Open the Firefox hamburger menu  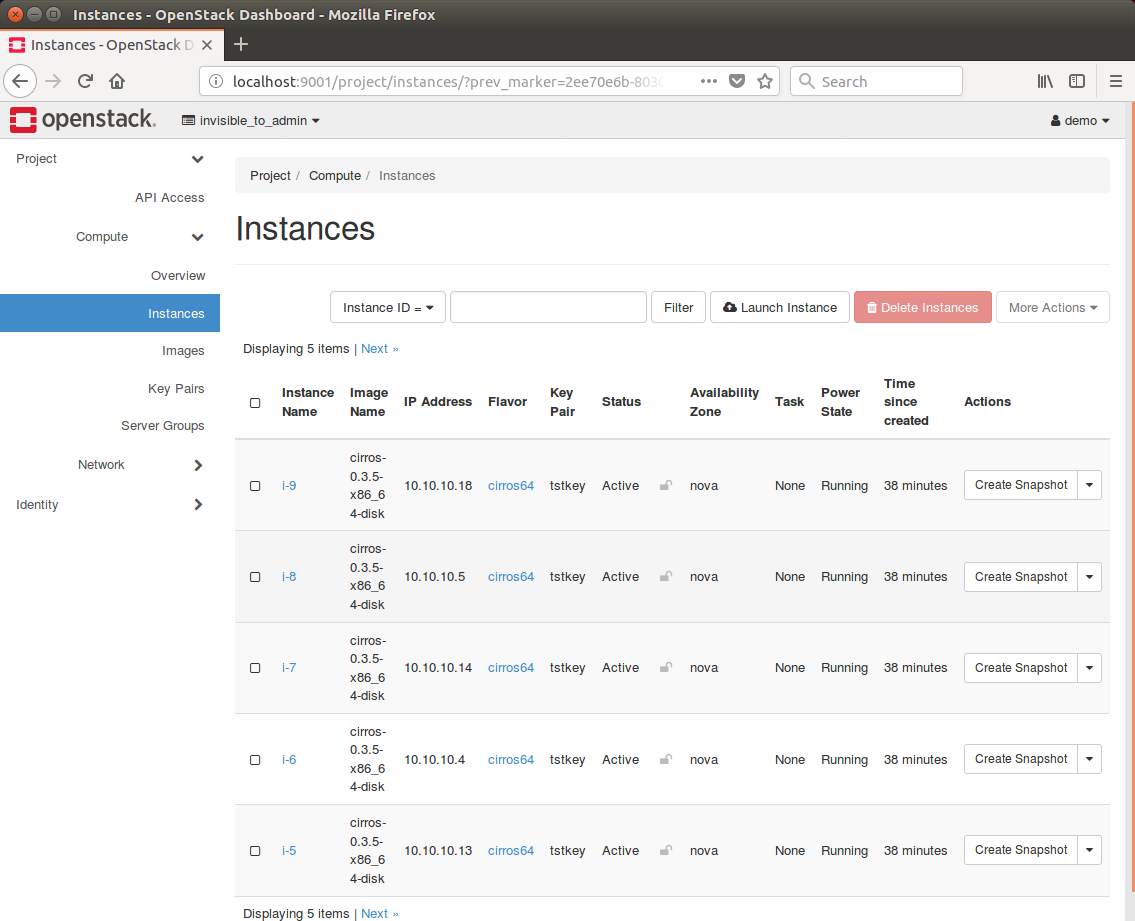[1116, 81]
